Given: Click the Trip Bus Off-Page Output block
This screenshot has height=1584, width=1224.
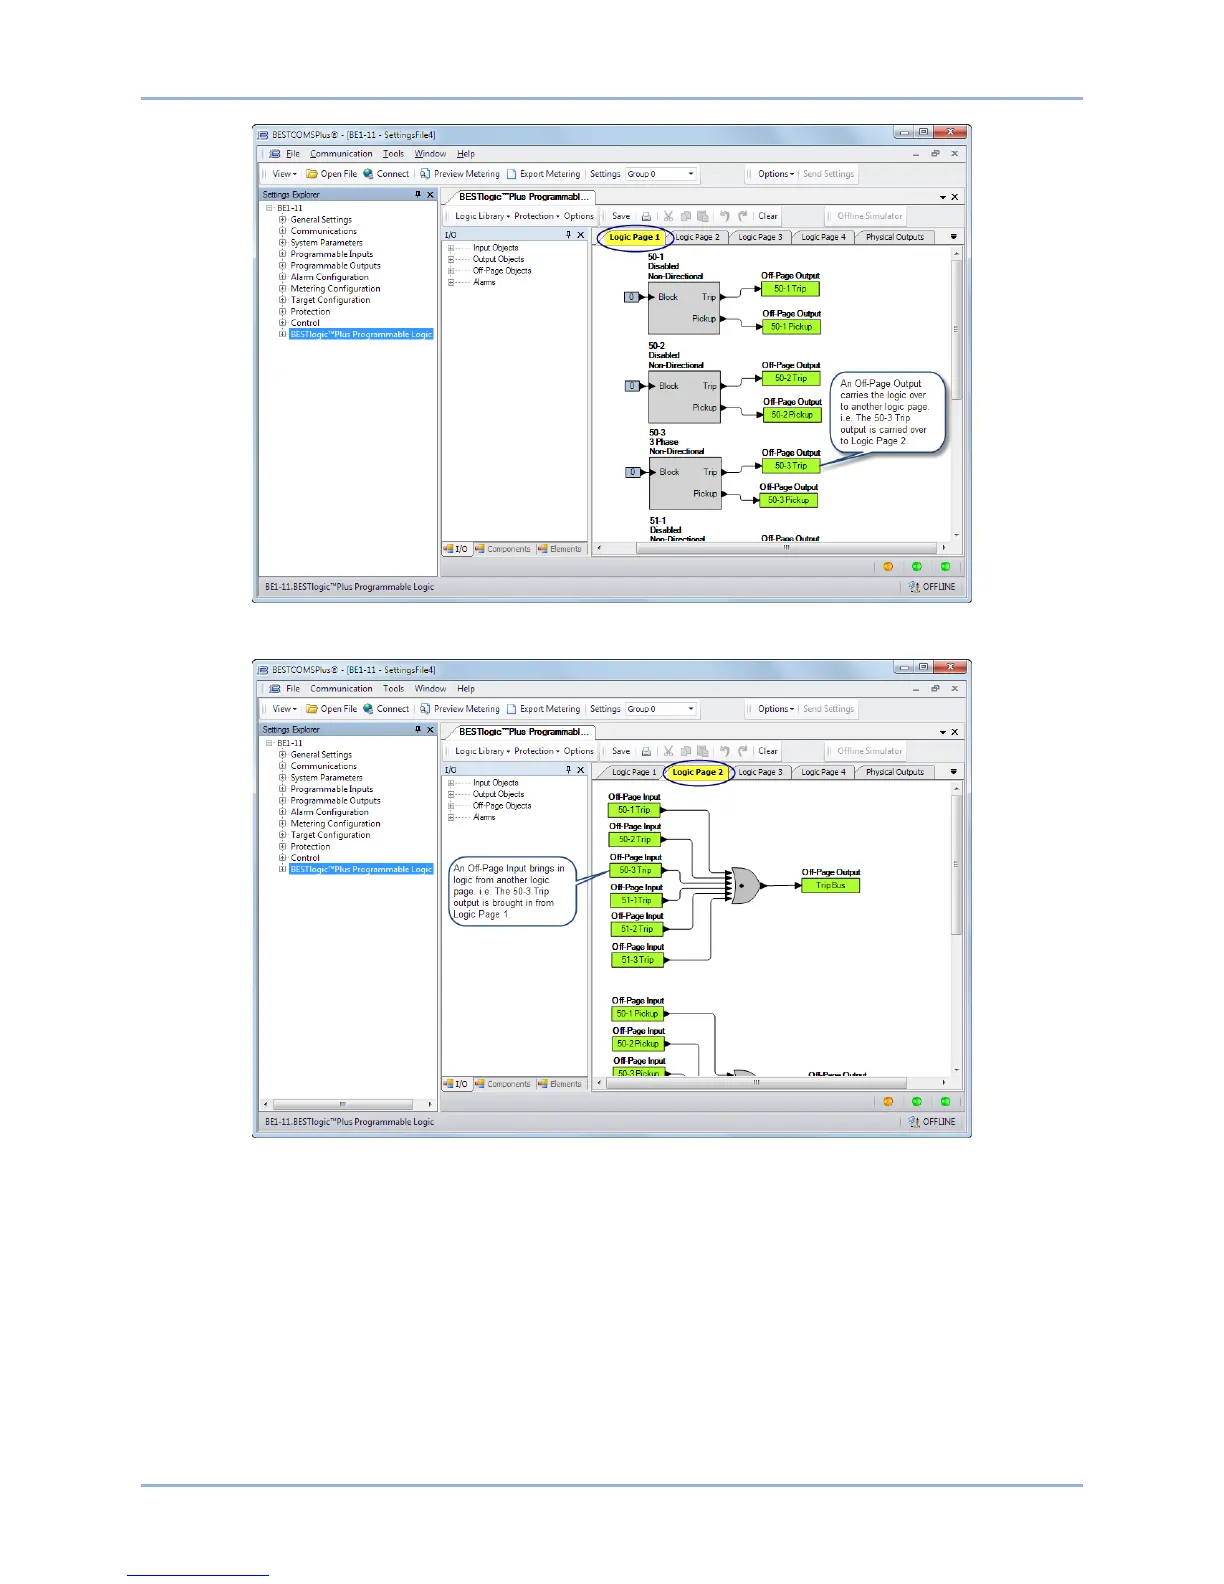Looking at the screenshot, I should (830, 885).
